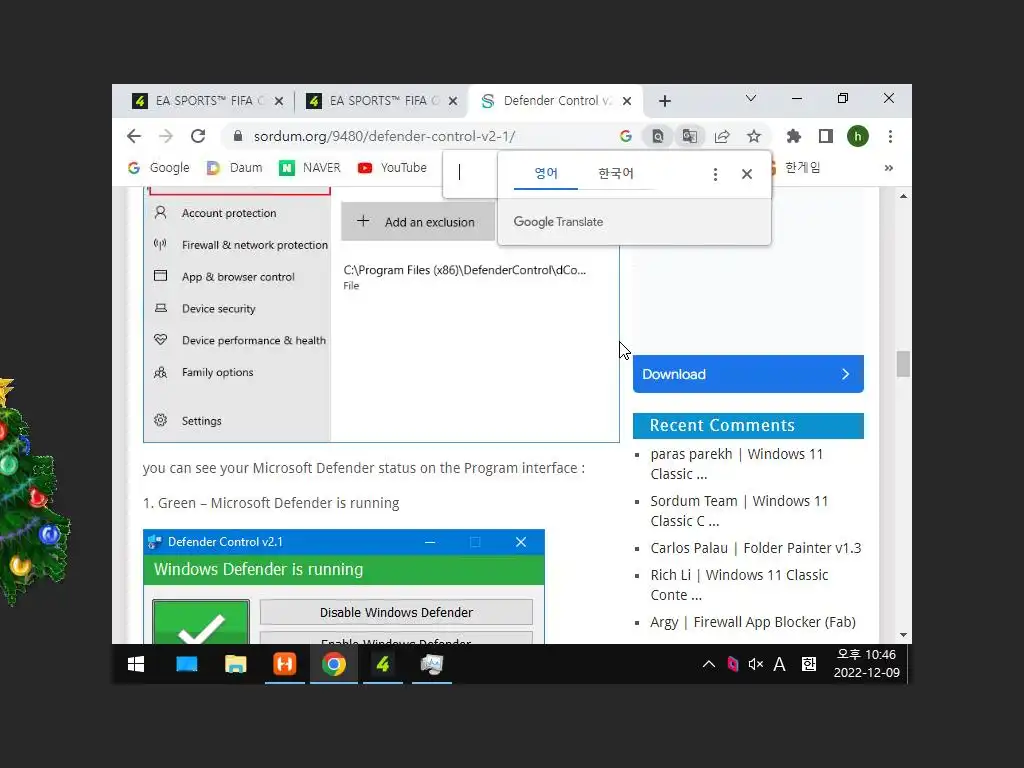
Task: Close the first EA SPORTS FIFA tab
Action: pos(279,101)
